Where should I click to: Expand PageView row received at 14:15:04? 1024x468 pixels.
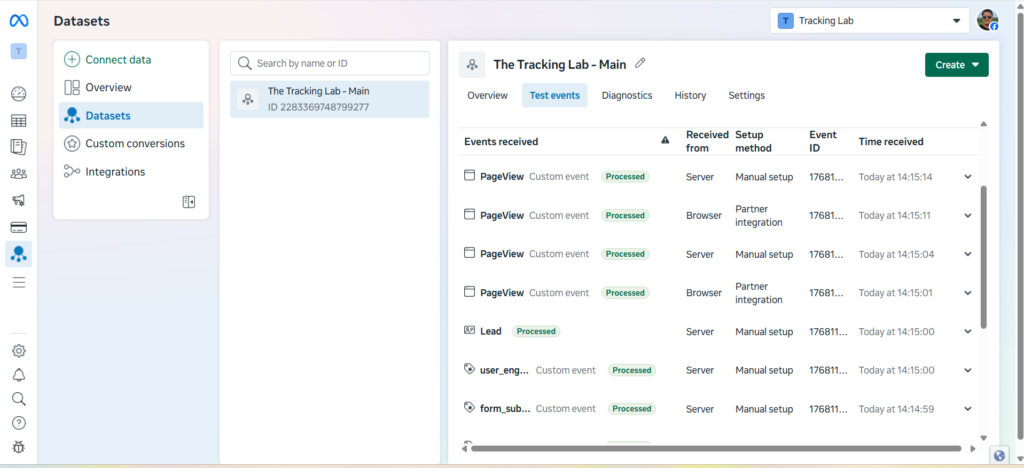[968, 254]
